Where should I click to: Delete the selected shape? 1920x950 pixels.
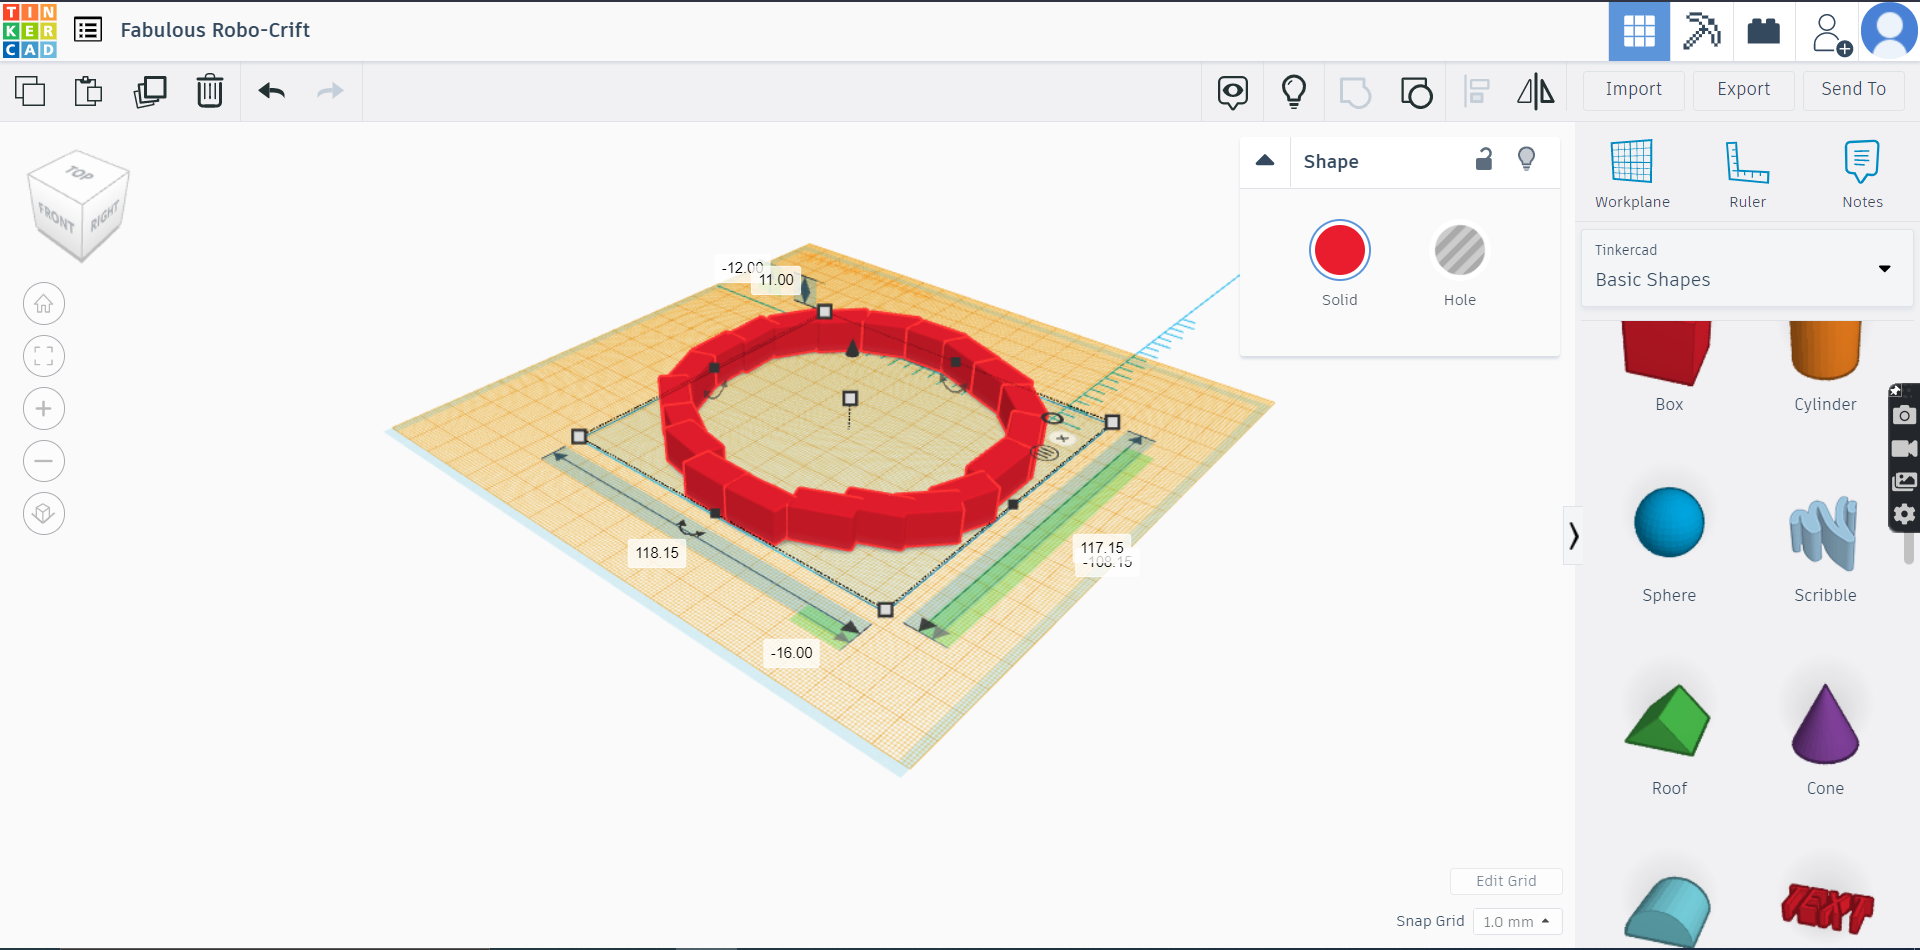click(210, 91)
